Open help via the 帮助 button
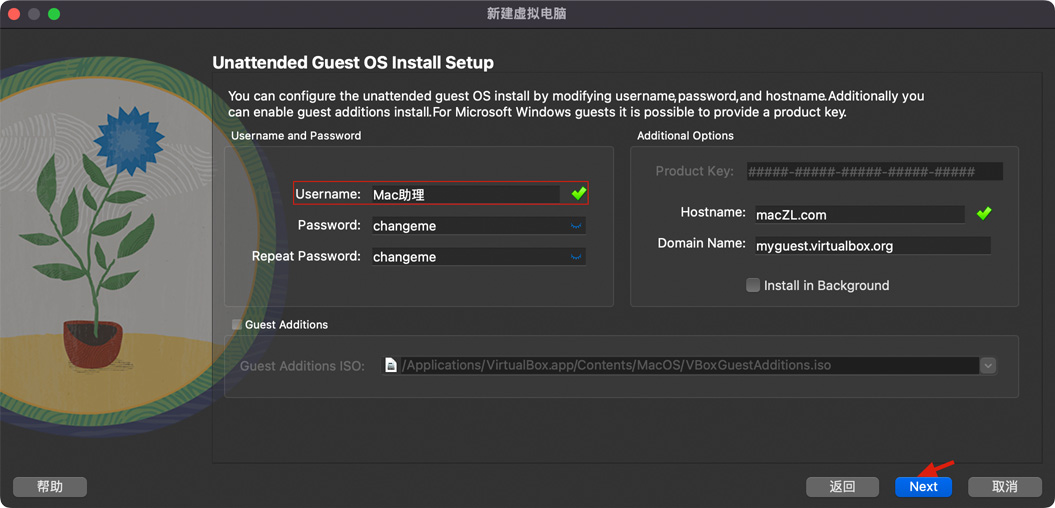 click(x=50, y=487)
